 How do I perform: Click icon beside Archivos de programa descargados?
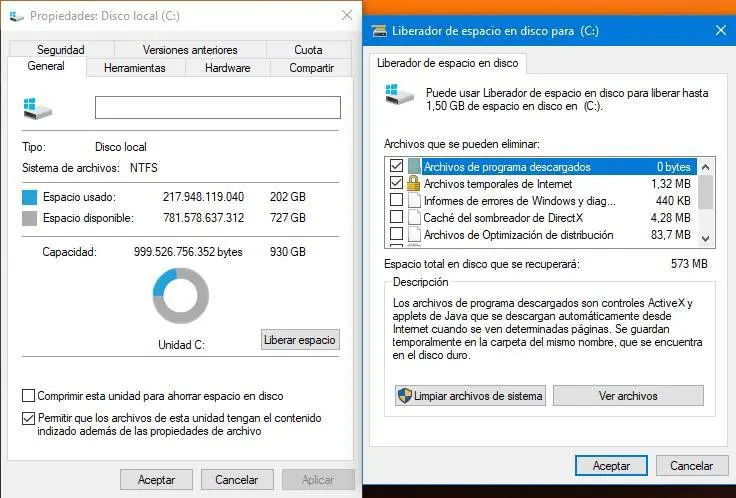414,167
